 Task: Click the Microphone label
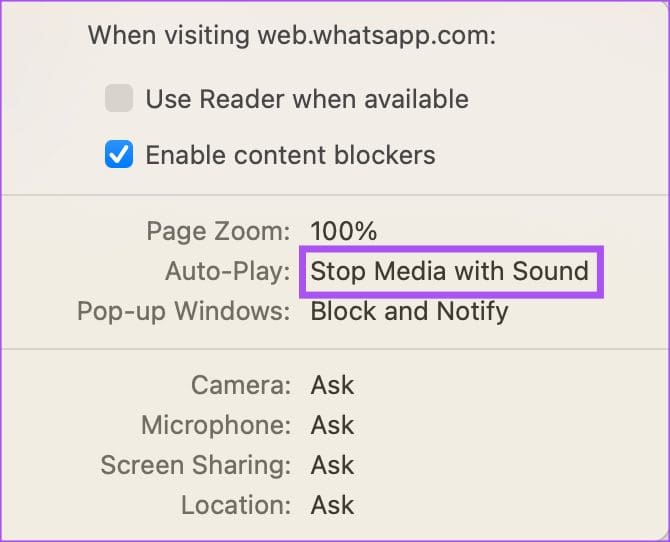tap(216, 425)
